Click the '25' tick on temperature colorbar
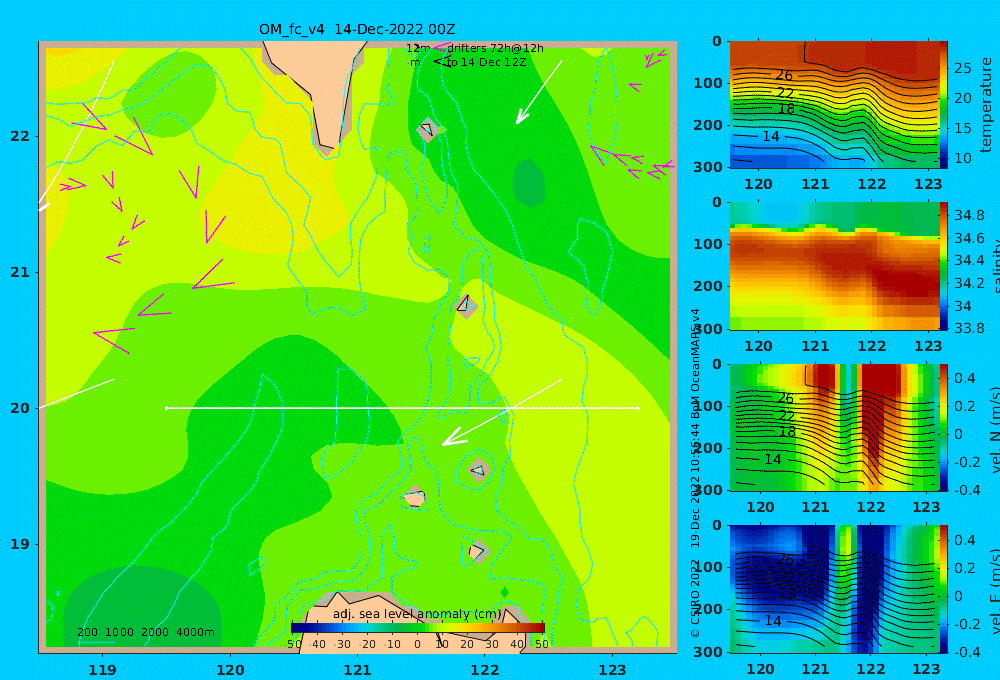This screenshot has height=680, width=1000. (x=963, y=68)
